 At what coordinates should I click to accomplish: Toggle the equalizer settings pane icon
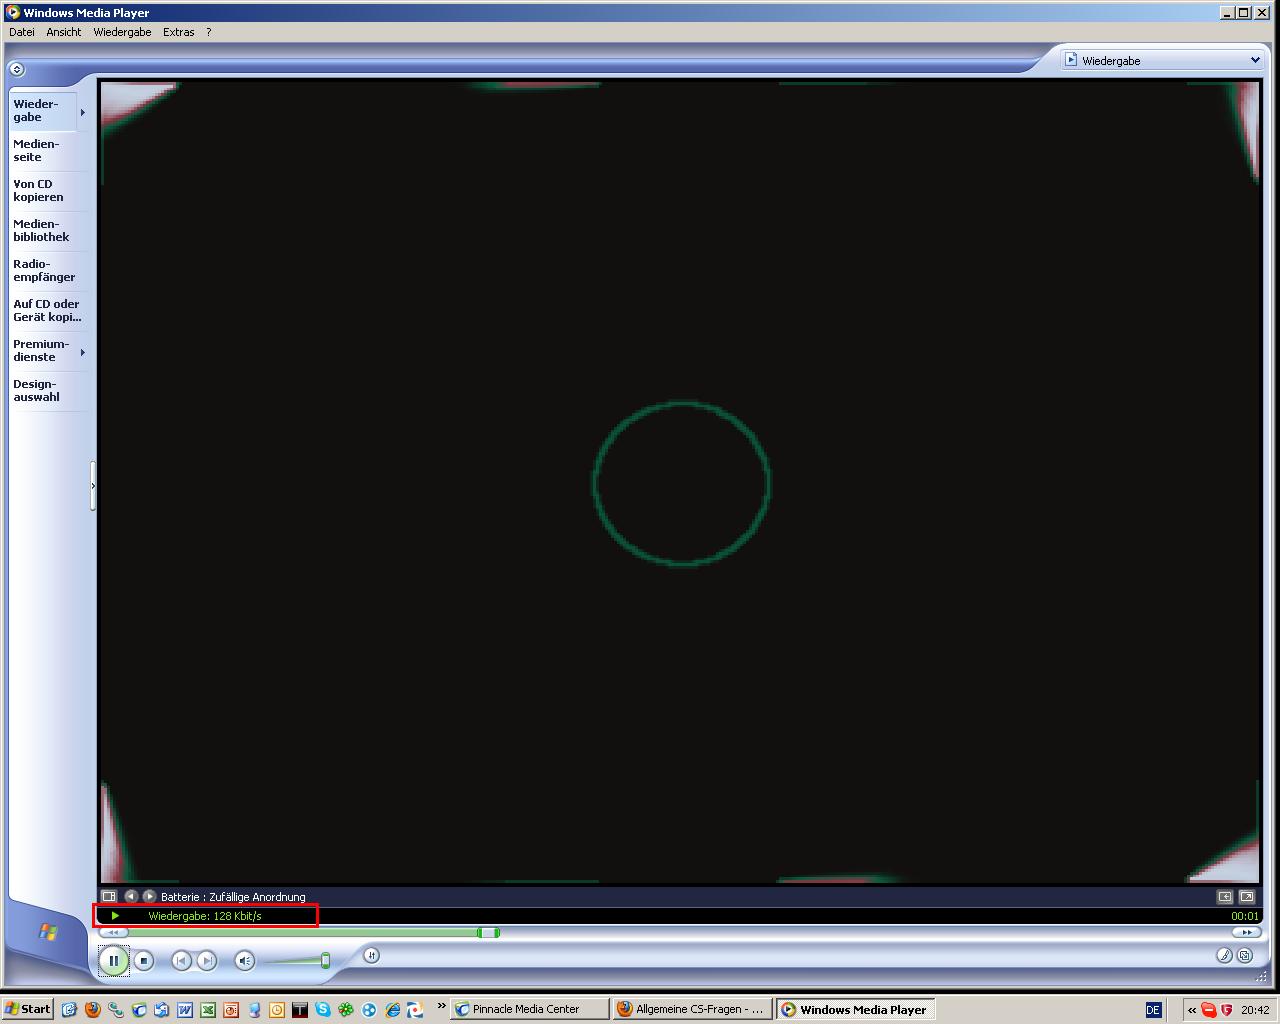coord(109,897)
